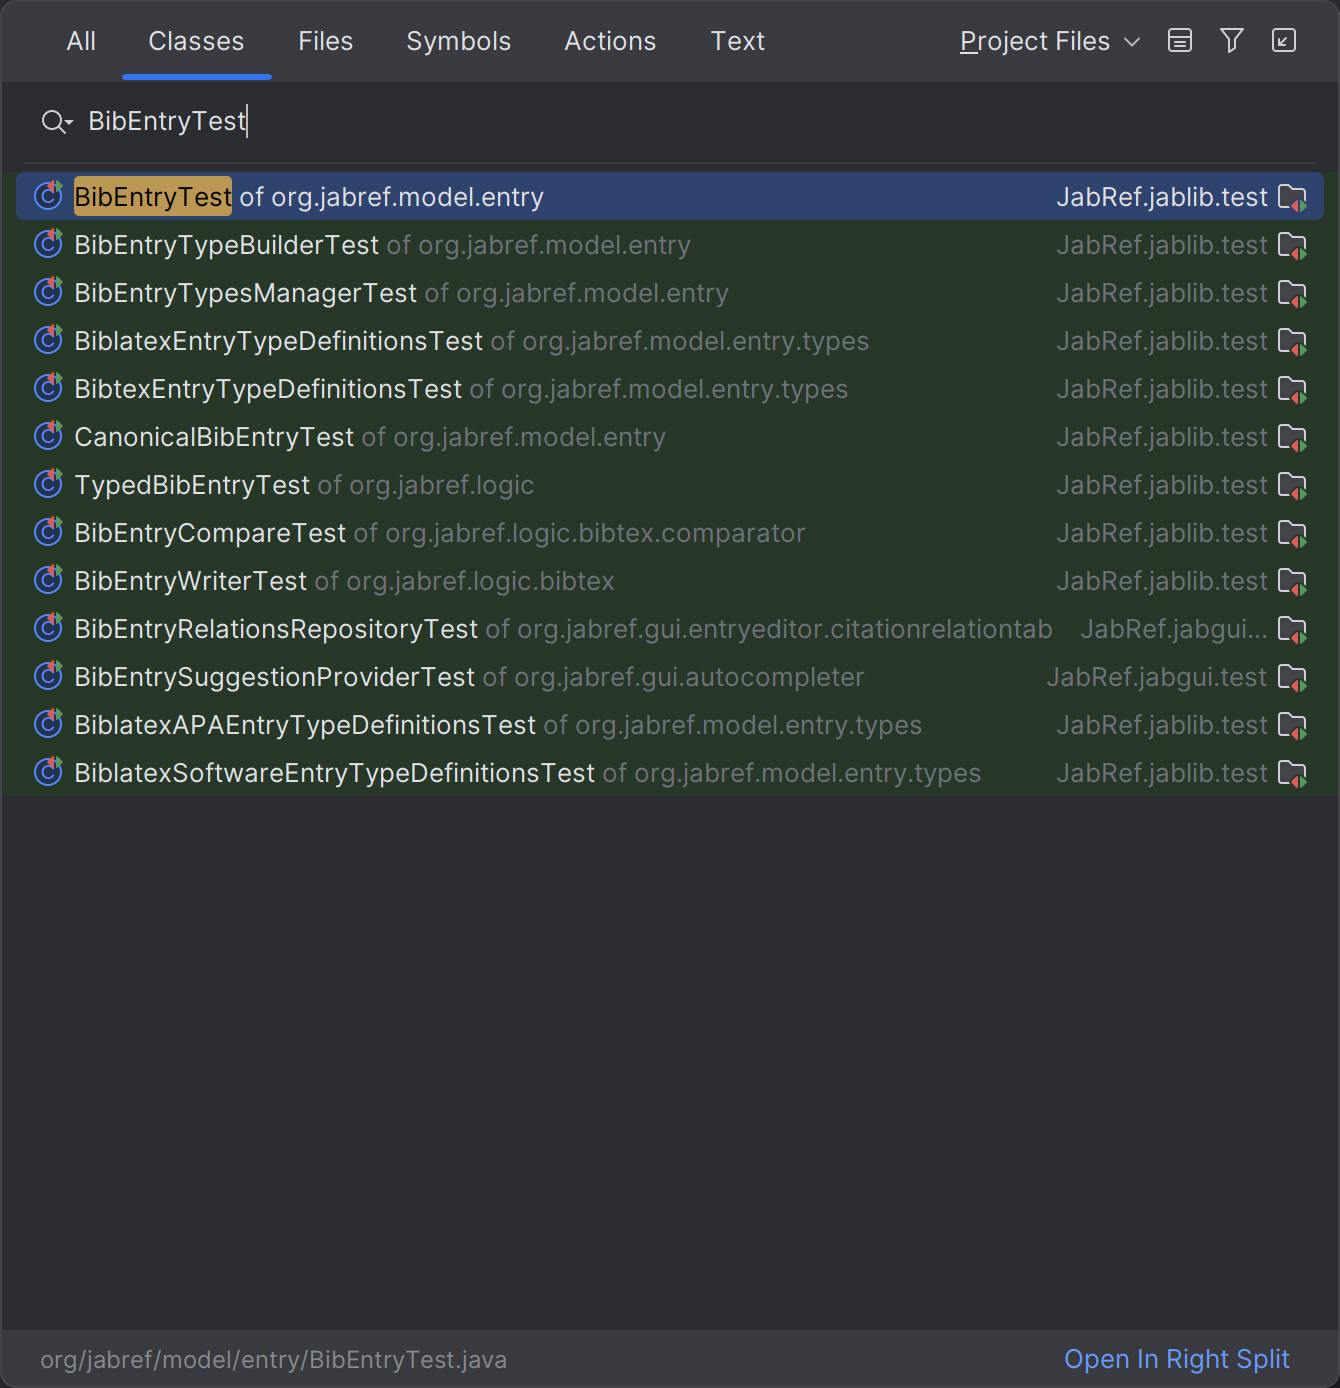Click module folder icon on BibEntryRelationsRepositoryTest row
This screenshot has height=1388, width=1340.
click(1293, 630)
